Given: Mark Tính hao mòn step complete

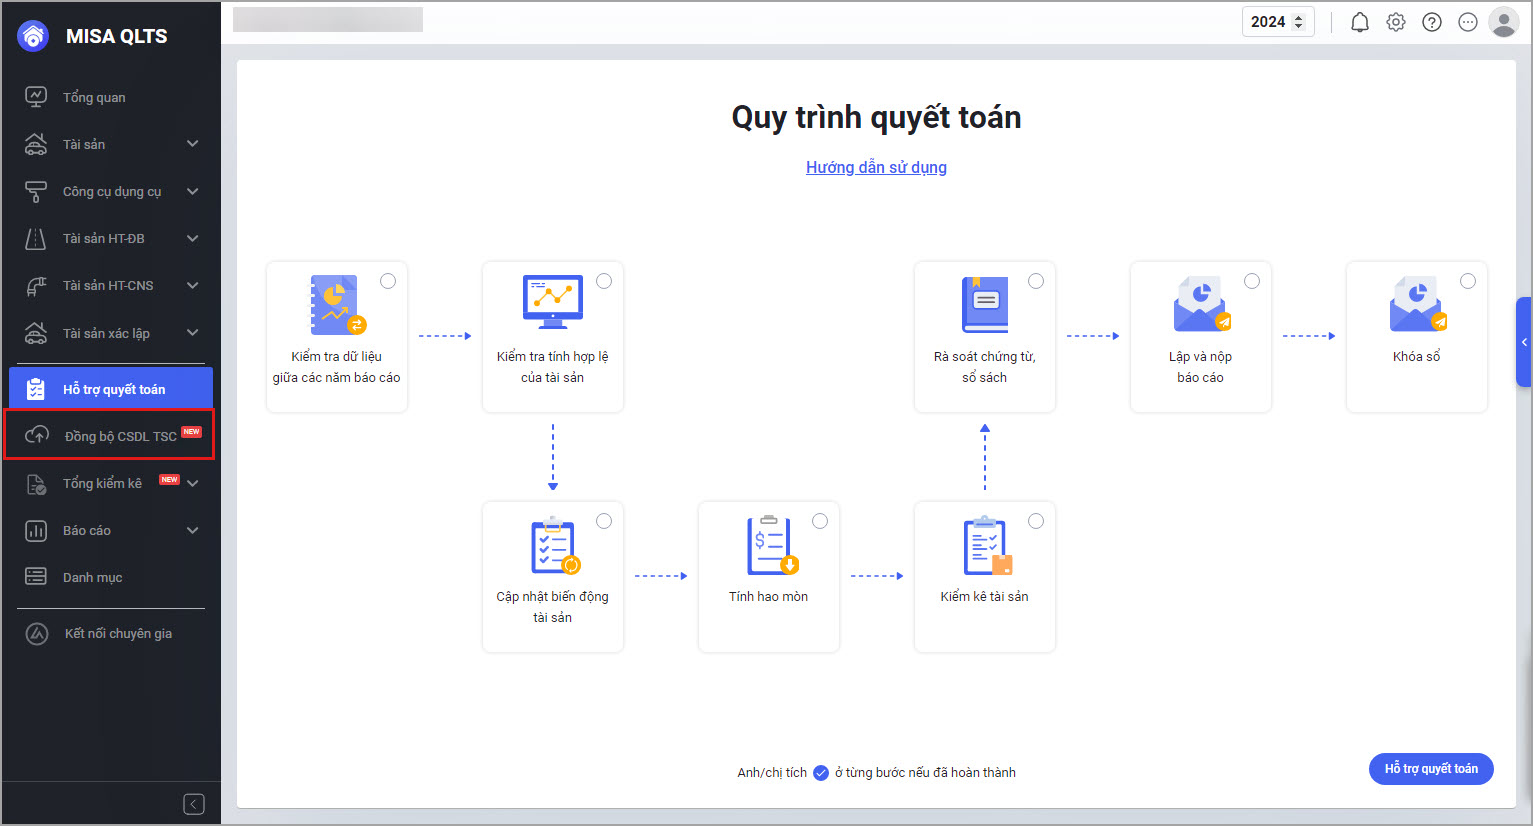Looking at the screenshot, I should pos(820,521).
